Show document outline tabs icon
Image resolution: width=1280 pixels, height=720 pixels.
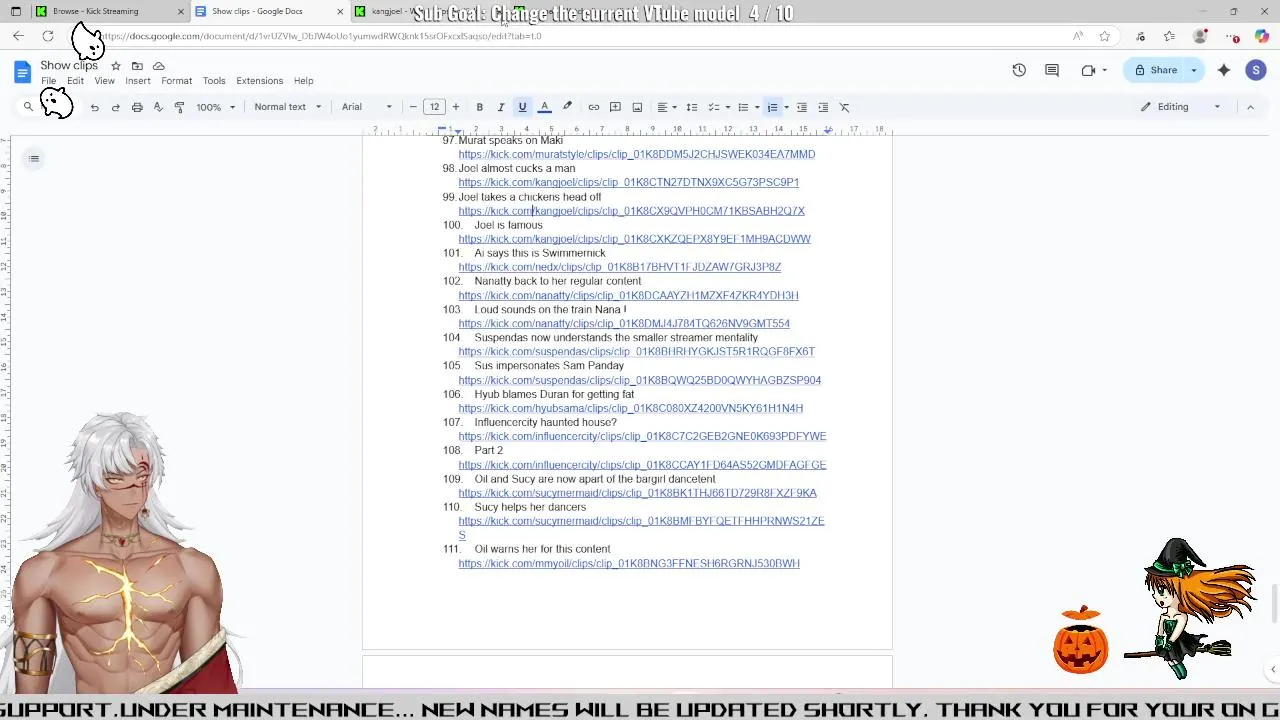(34, 159)
